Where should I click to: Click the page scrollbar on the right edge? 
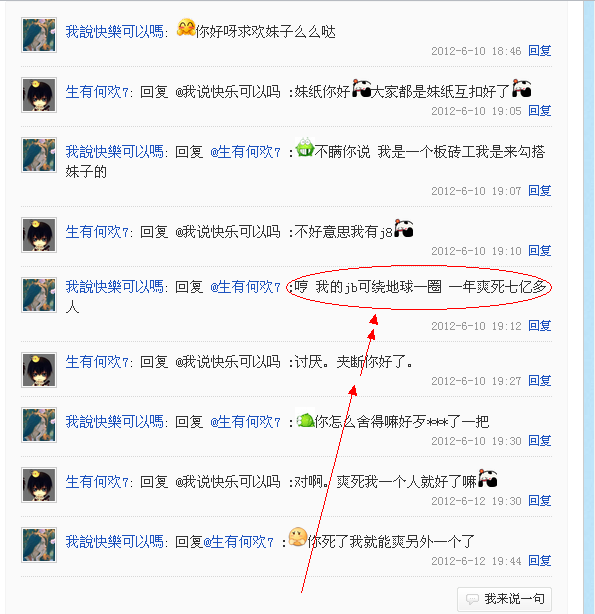589,307
